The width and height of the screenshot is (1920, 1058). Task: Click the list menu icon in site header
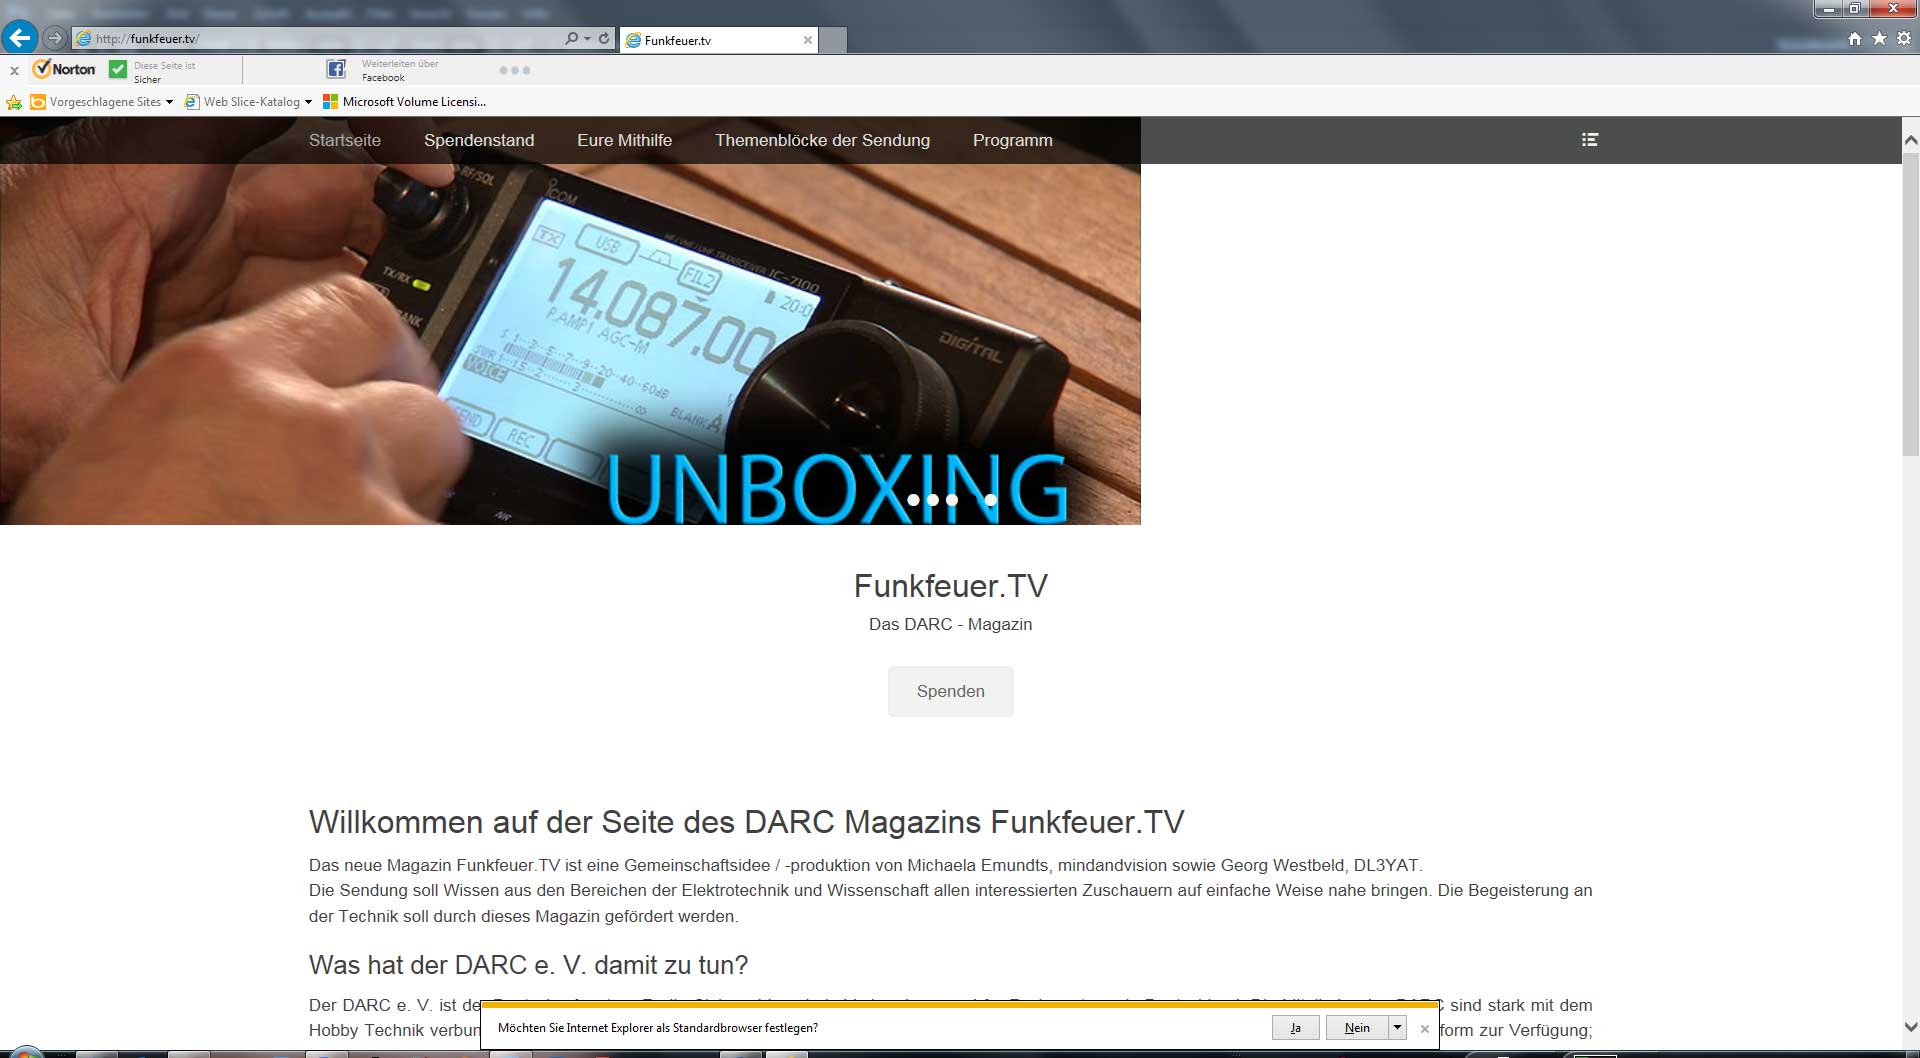1590,140
